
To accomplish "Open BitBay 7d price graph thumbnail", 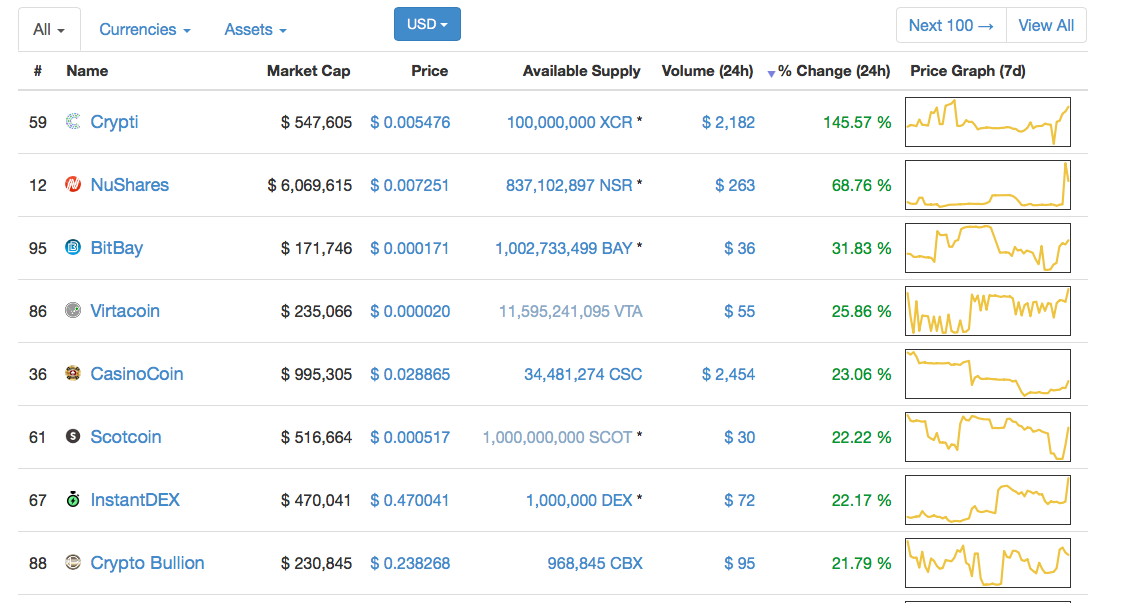I will pyautogui.click(x=988, y=248).
